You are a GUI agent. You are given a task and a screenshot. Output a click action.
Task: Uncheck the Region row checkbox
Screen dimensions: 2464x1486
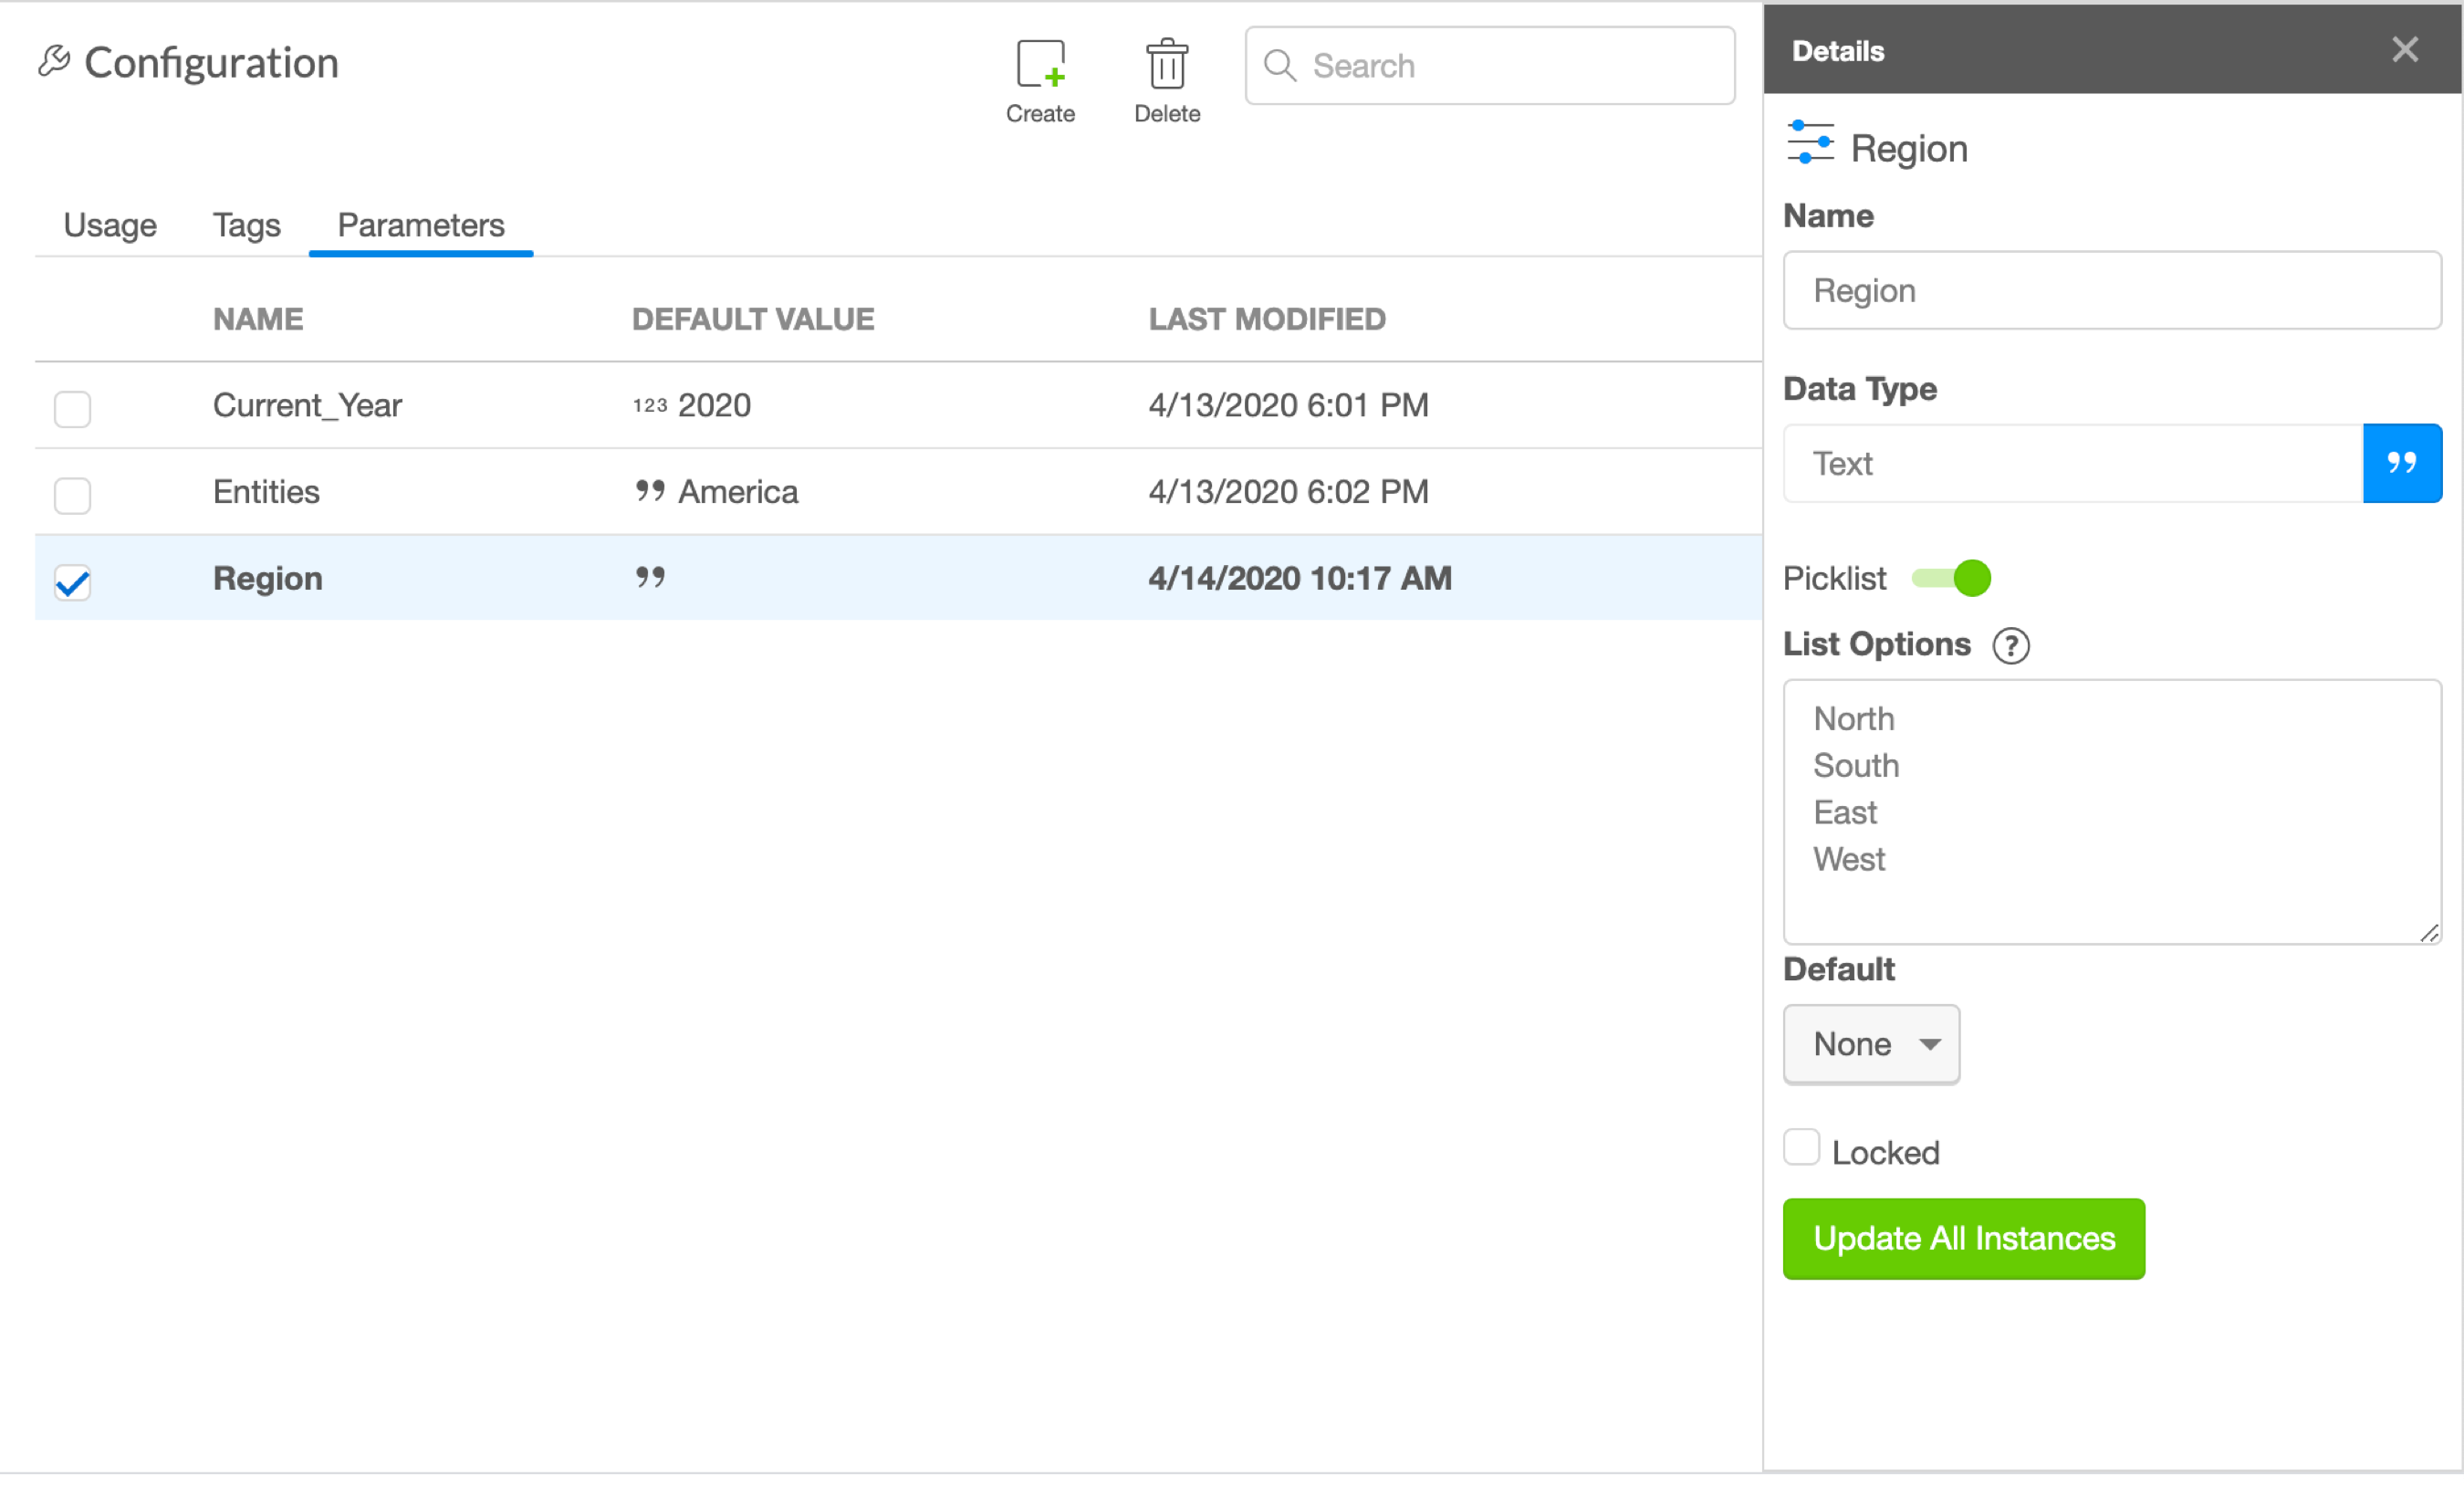(x=72, y=582)
